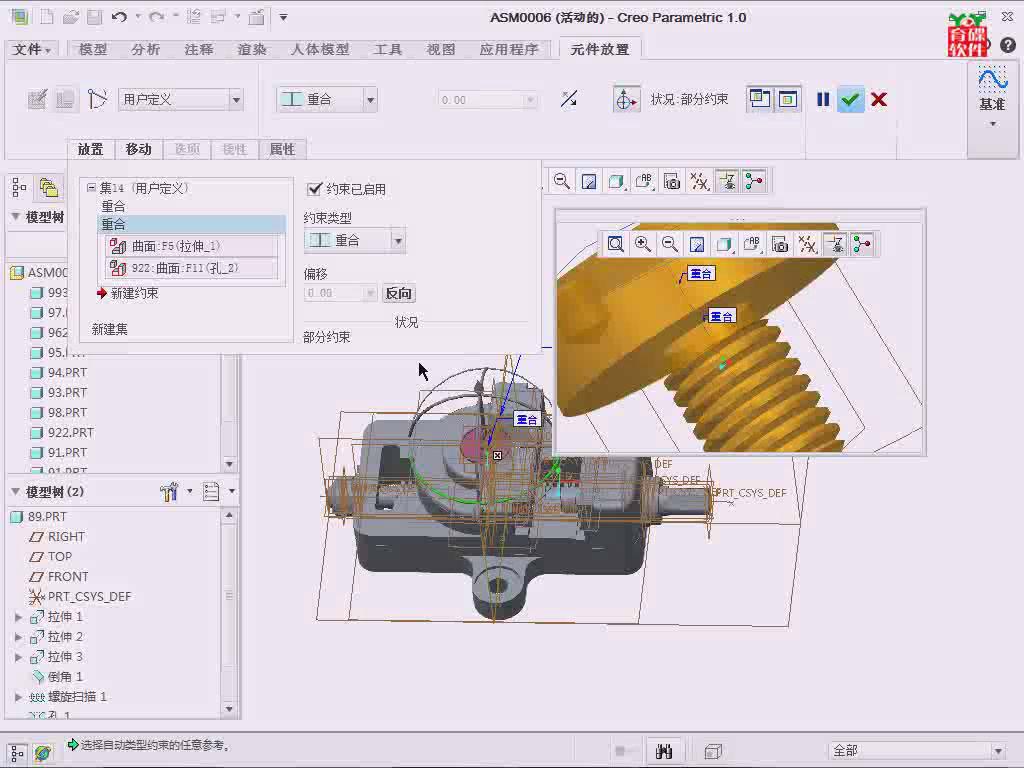Click 新建集 to add a set
Viewport: 1024px width, 768px height.
pyautogui.click(x=110, y=329)
